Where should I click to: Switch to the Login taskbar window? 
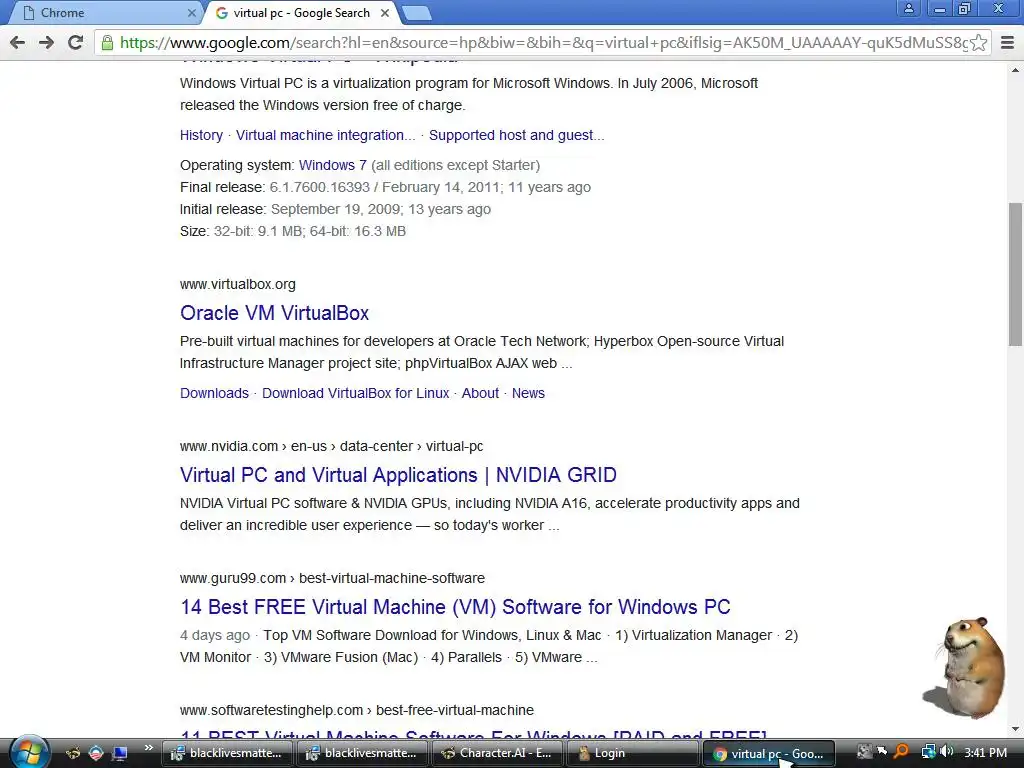pos(632,753)
